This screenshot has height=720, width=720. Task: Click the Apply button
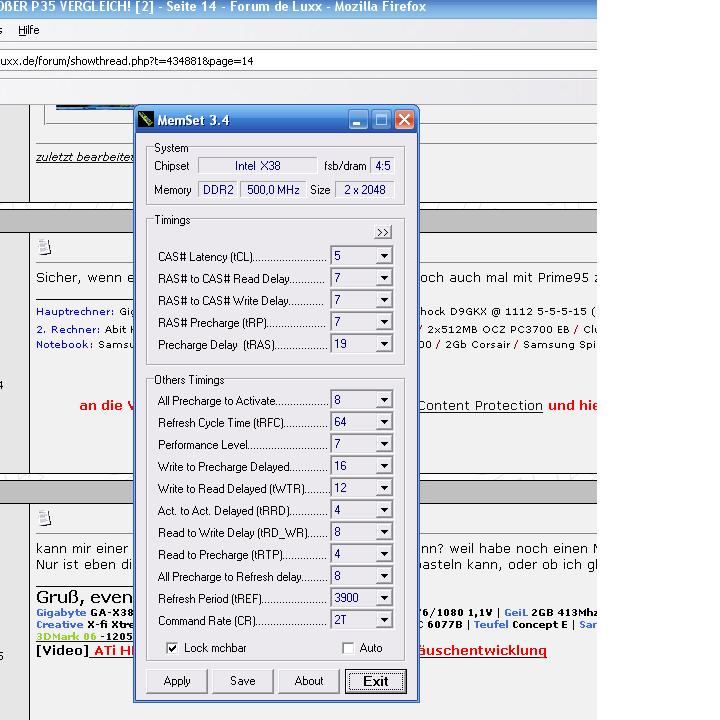pos(177,681)
